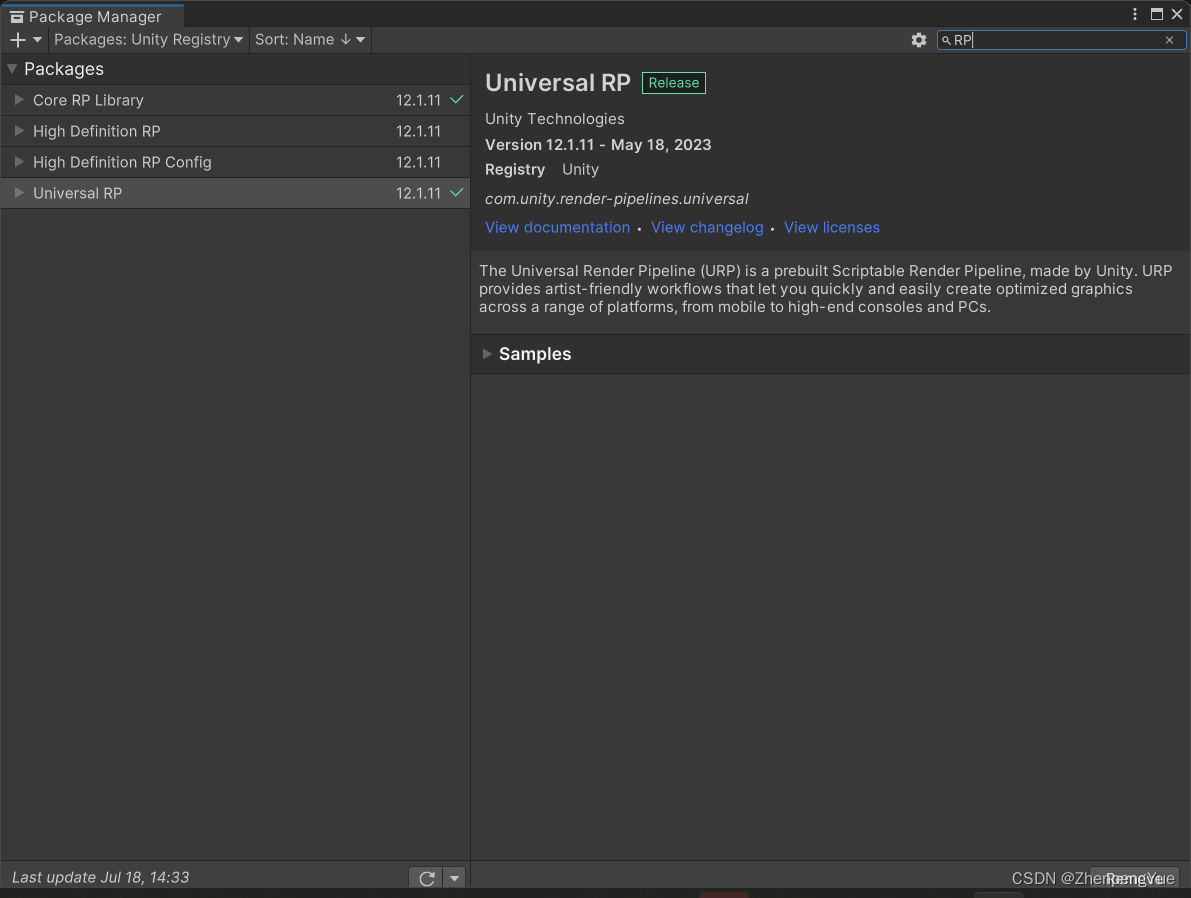Click the Remove package button

click(x=1134, y=878)
